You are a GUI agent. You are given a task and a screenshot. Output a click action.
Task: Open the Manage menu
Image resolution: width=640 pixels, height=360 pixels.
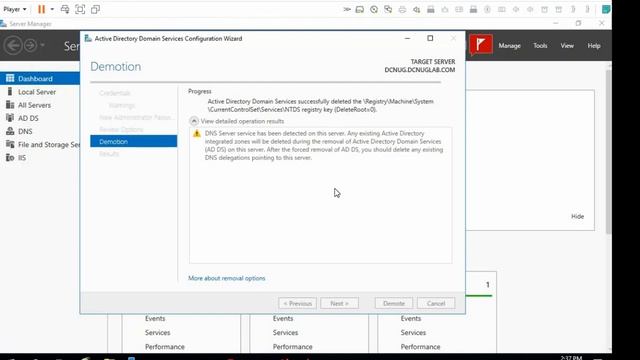click(509, 46)
